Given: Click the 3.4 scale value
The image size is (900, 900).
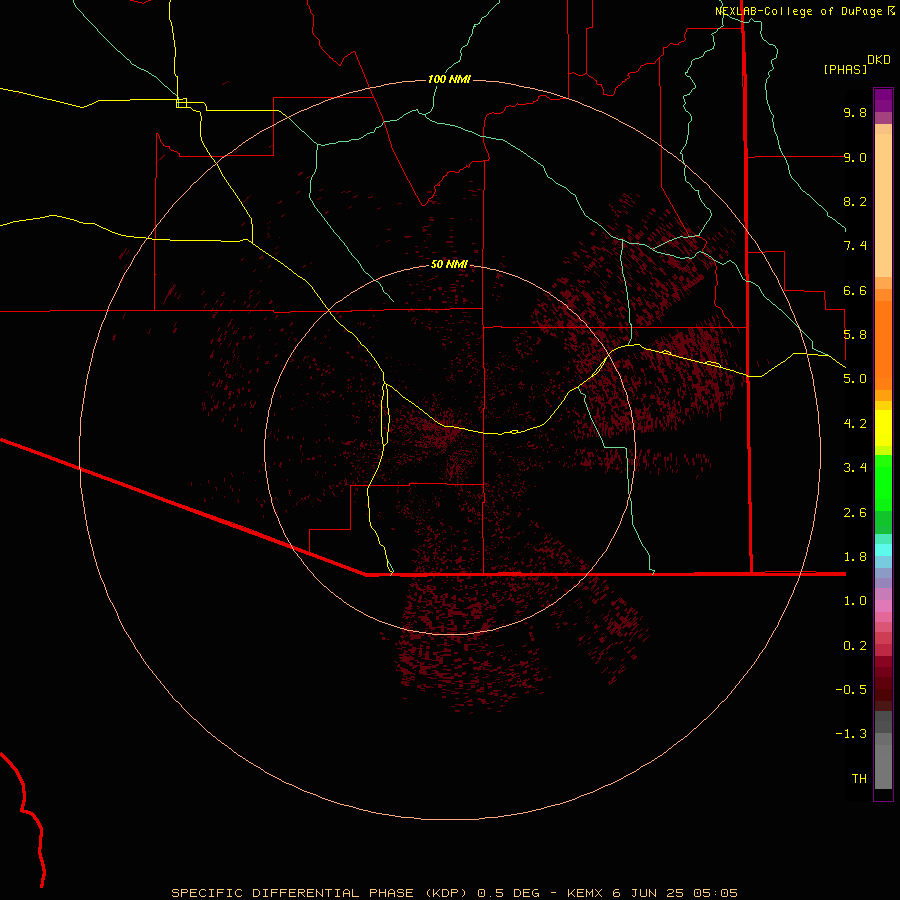Looking at the screenshot, I should 855,468.
